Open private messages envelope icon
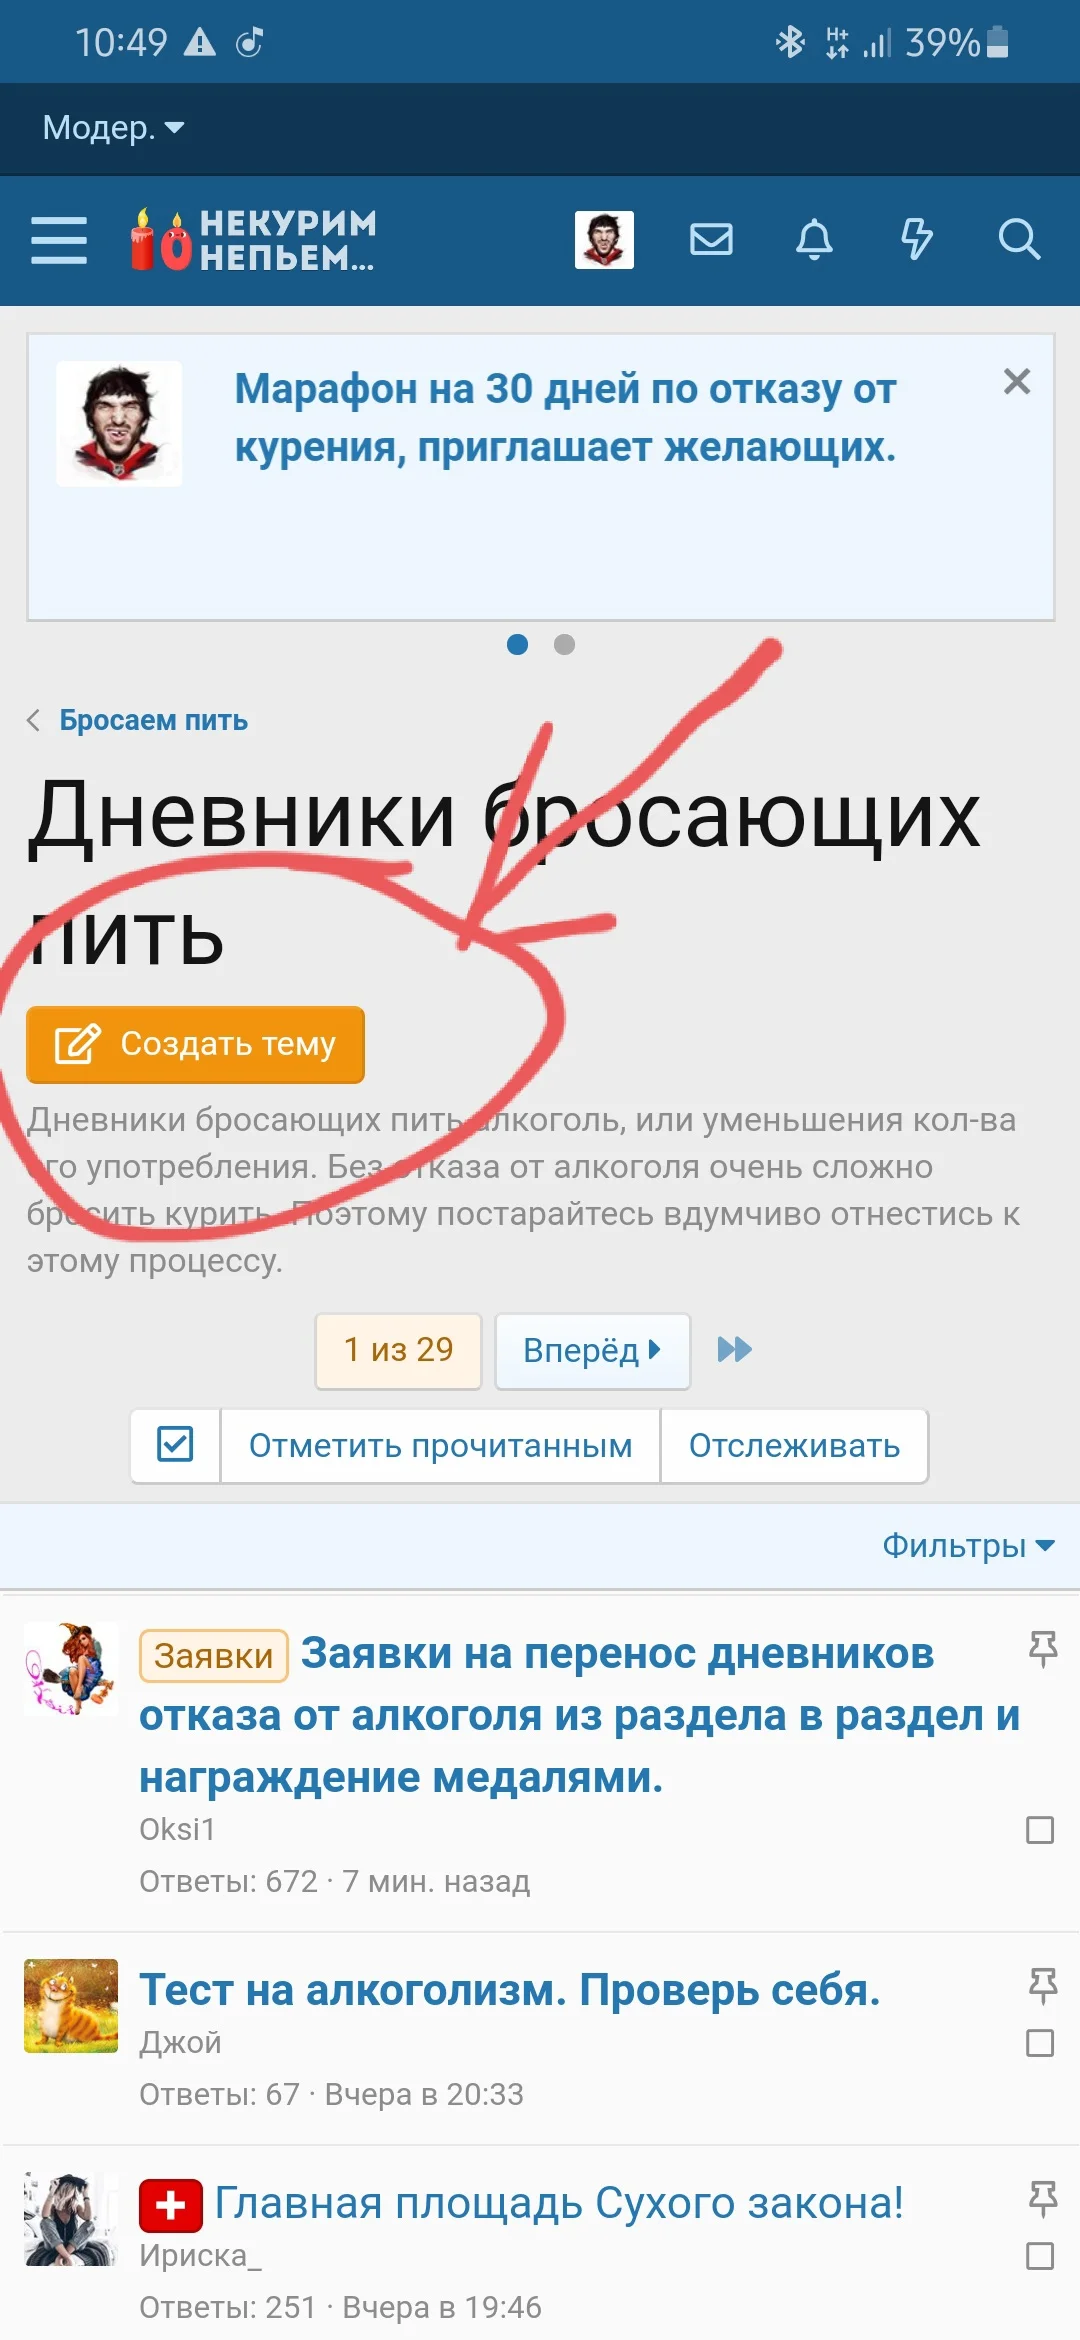 point(711,240)
